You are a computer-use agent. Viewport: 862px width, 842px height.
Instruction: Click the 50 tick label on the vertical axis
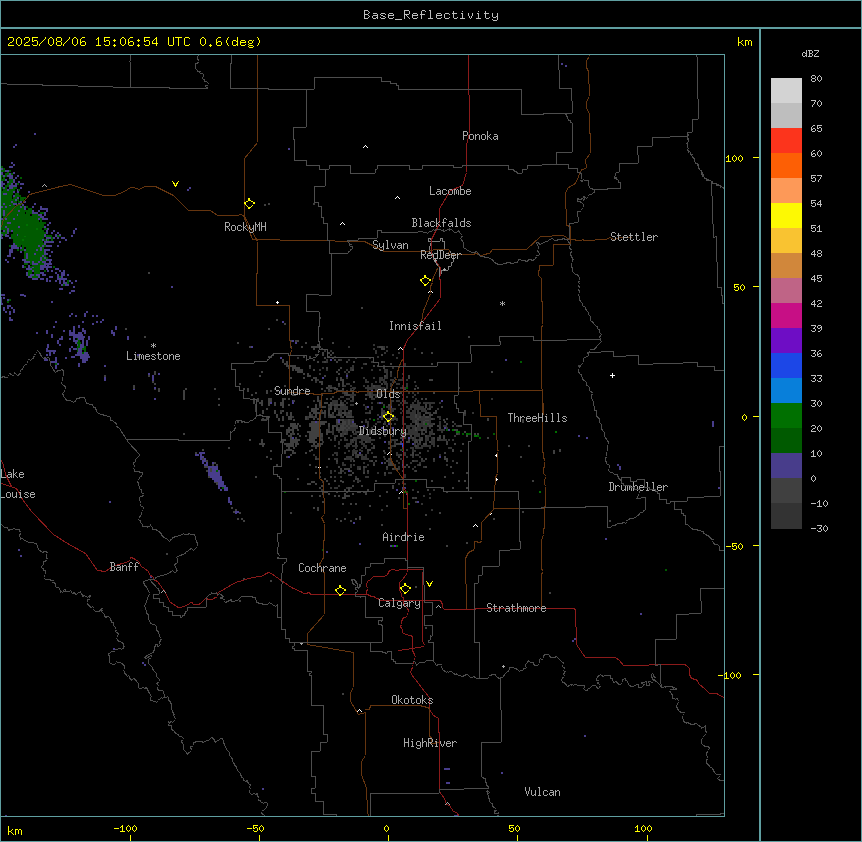739,287
